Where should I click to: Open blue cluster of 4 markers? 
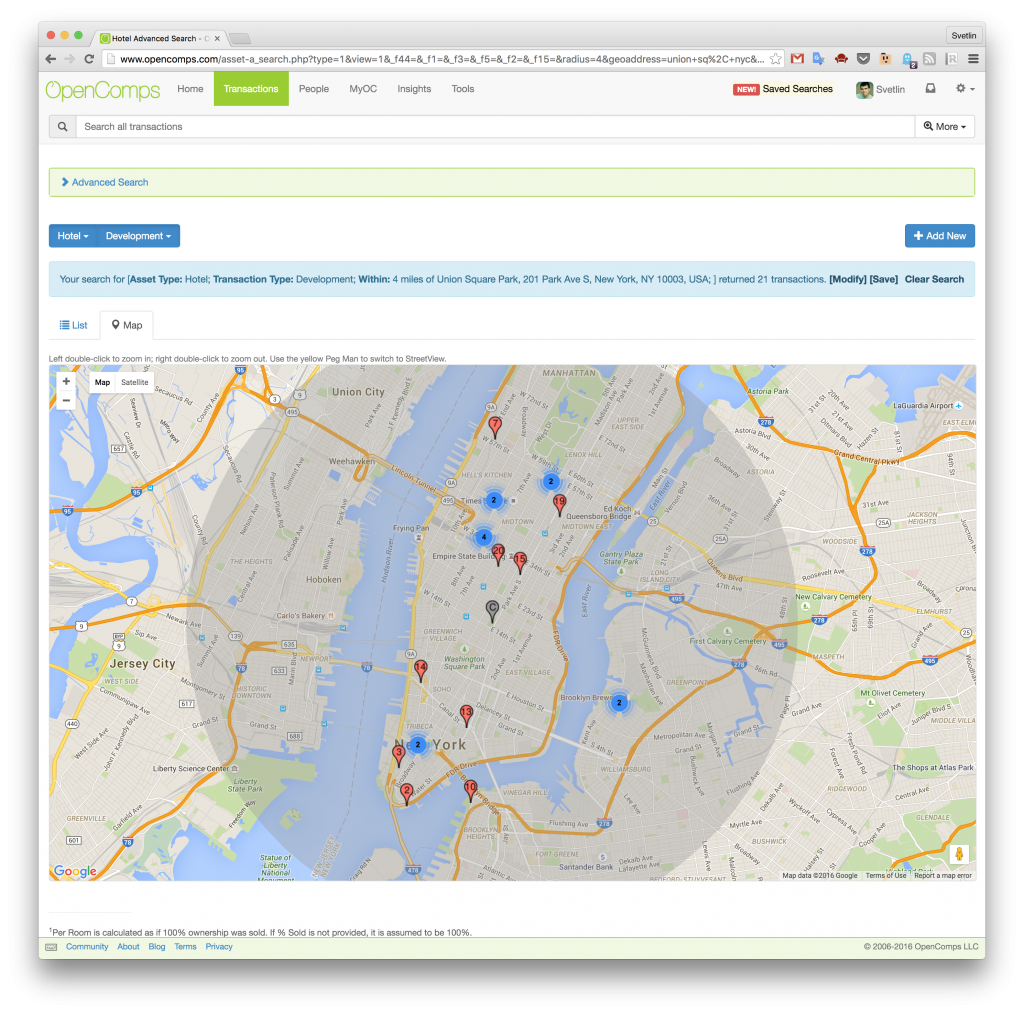click(483, 537)
